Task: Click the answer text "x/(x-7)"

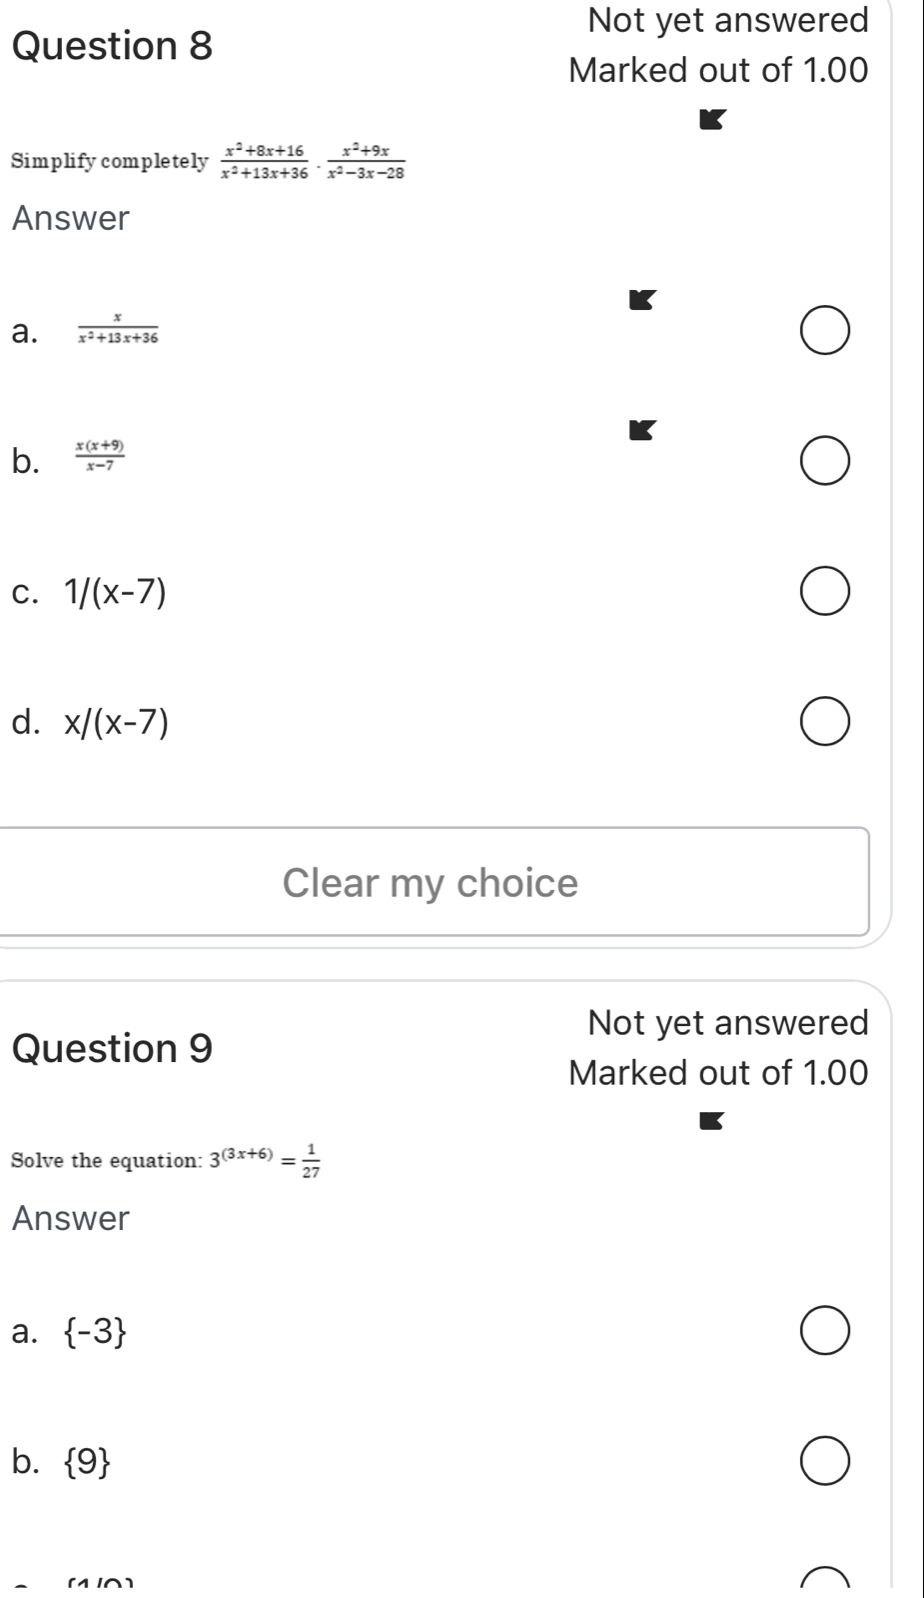Action: click(117, 722)
